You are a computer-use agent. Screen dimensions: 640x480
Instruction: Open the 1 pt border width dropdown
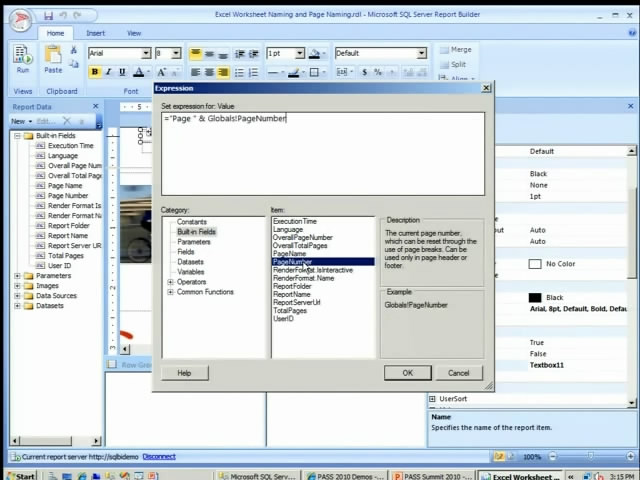click(x=300, y=53)
